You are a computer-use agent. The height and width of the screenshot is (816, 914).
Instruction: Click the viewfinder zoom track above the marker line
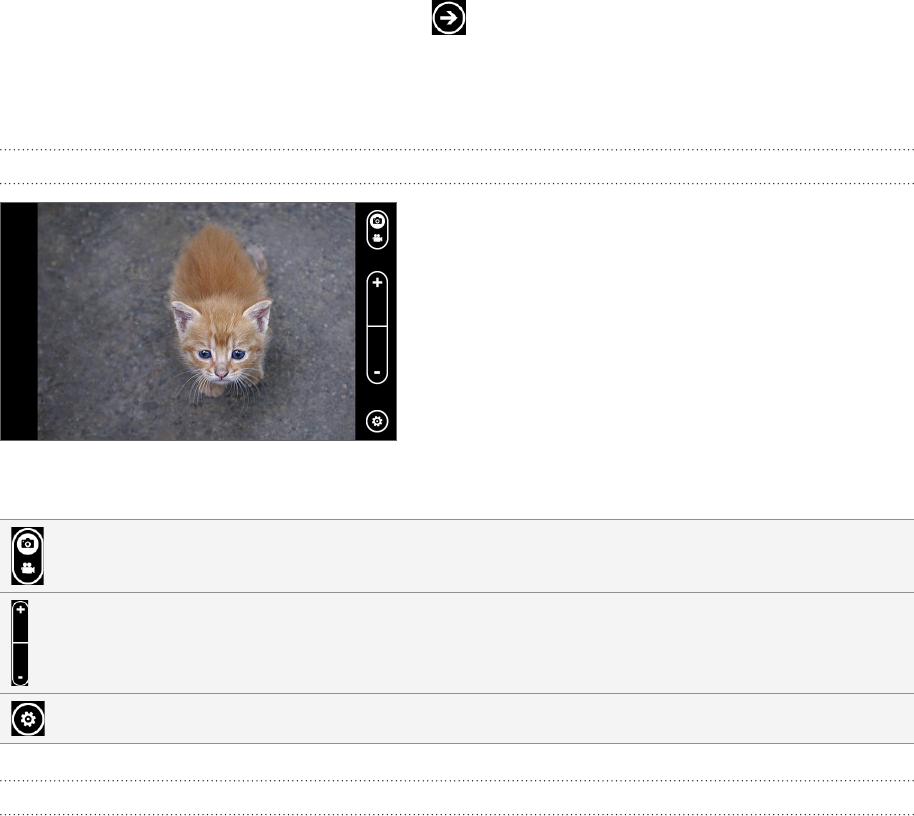point(377,307)
